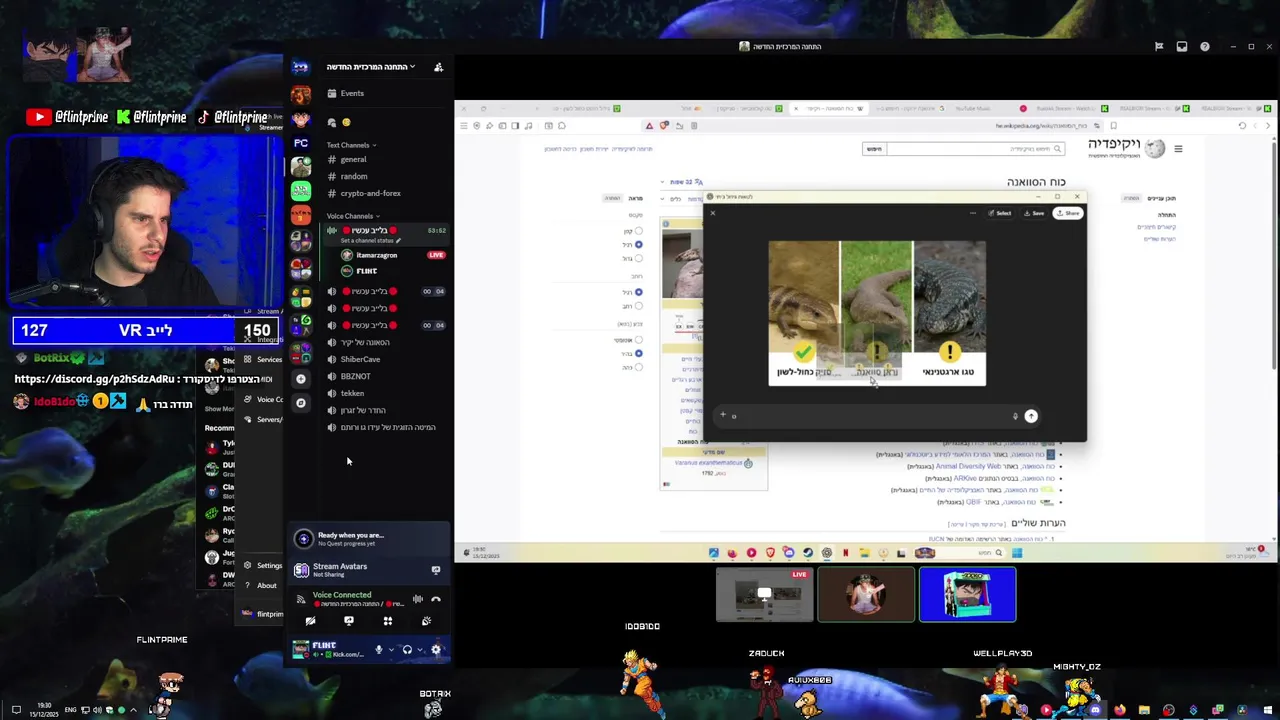Share your screen from voice controls
Screen dimensions: 1280x720
pos(349,621)
